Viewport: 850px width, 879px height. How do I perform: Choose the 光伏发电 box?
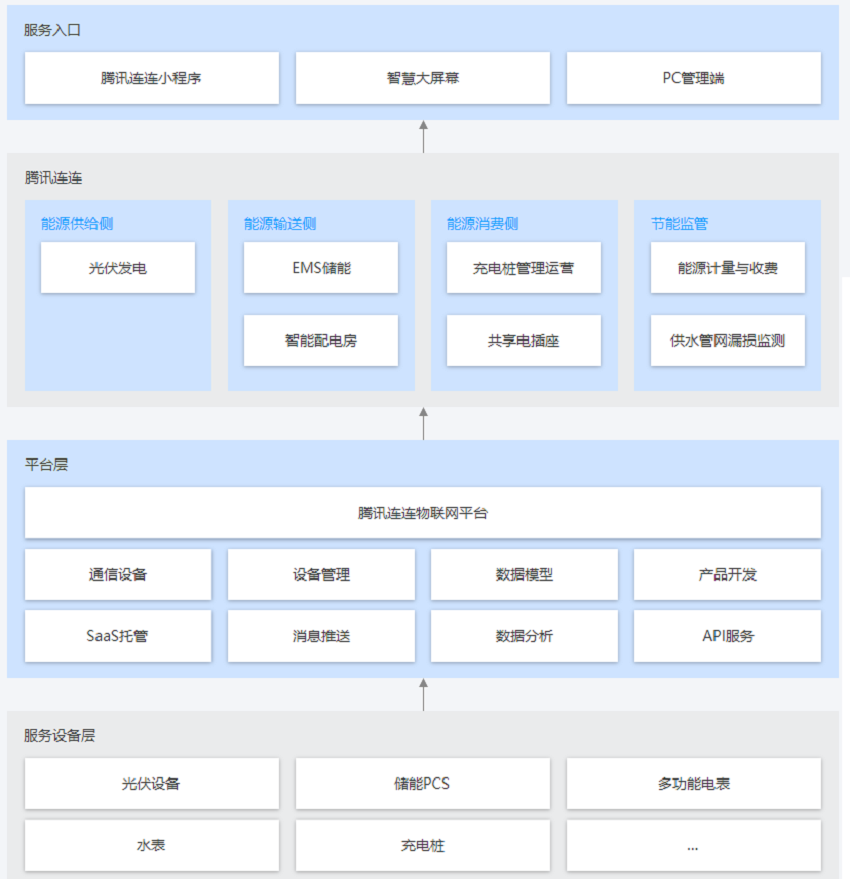pyautogui.click(x=118, y=267)
